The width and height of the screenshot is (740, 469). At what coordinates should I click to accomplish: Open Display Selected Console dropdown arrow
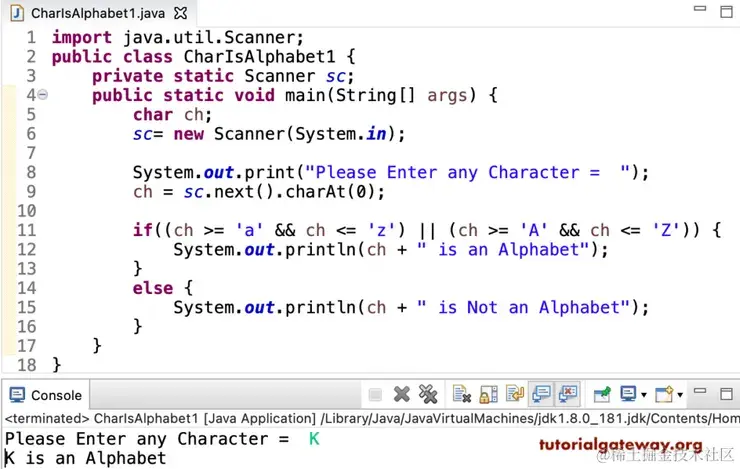644,395
